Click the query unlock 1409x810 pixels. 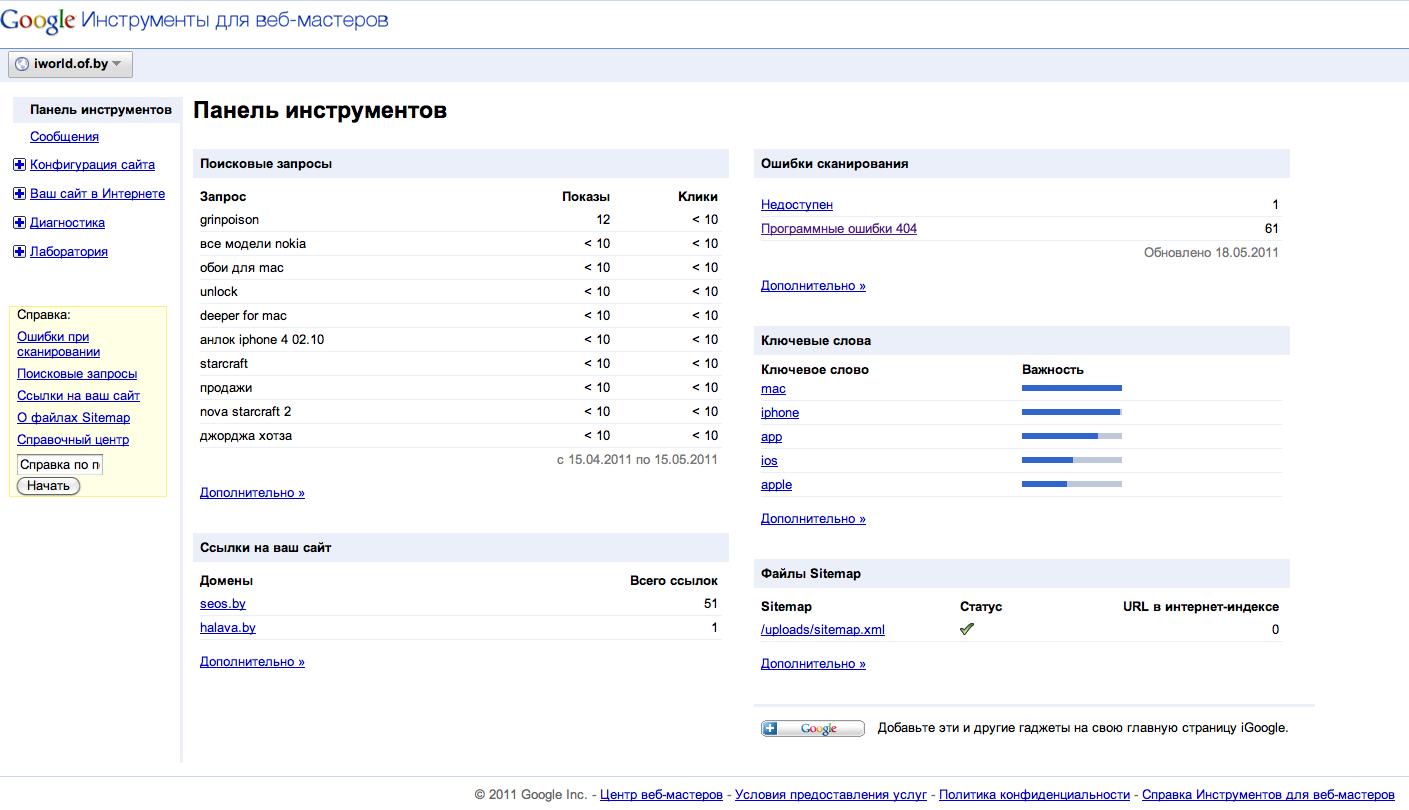click(219, 292)
